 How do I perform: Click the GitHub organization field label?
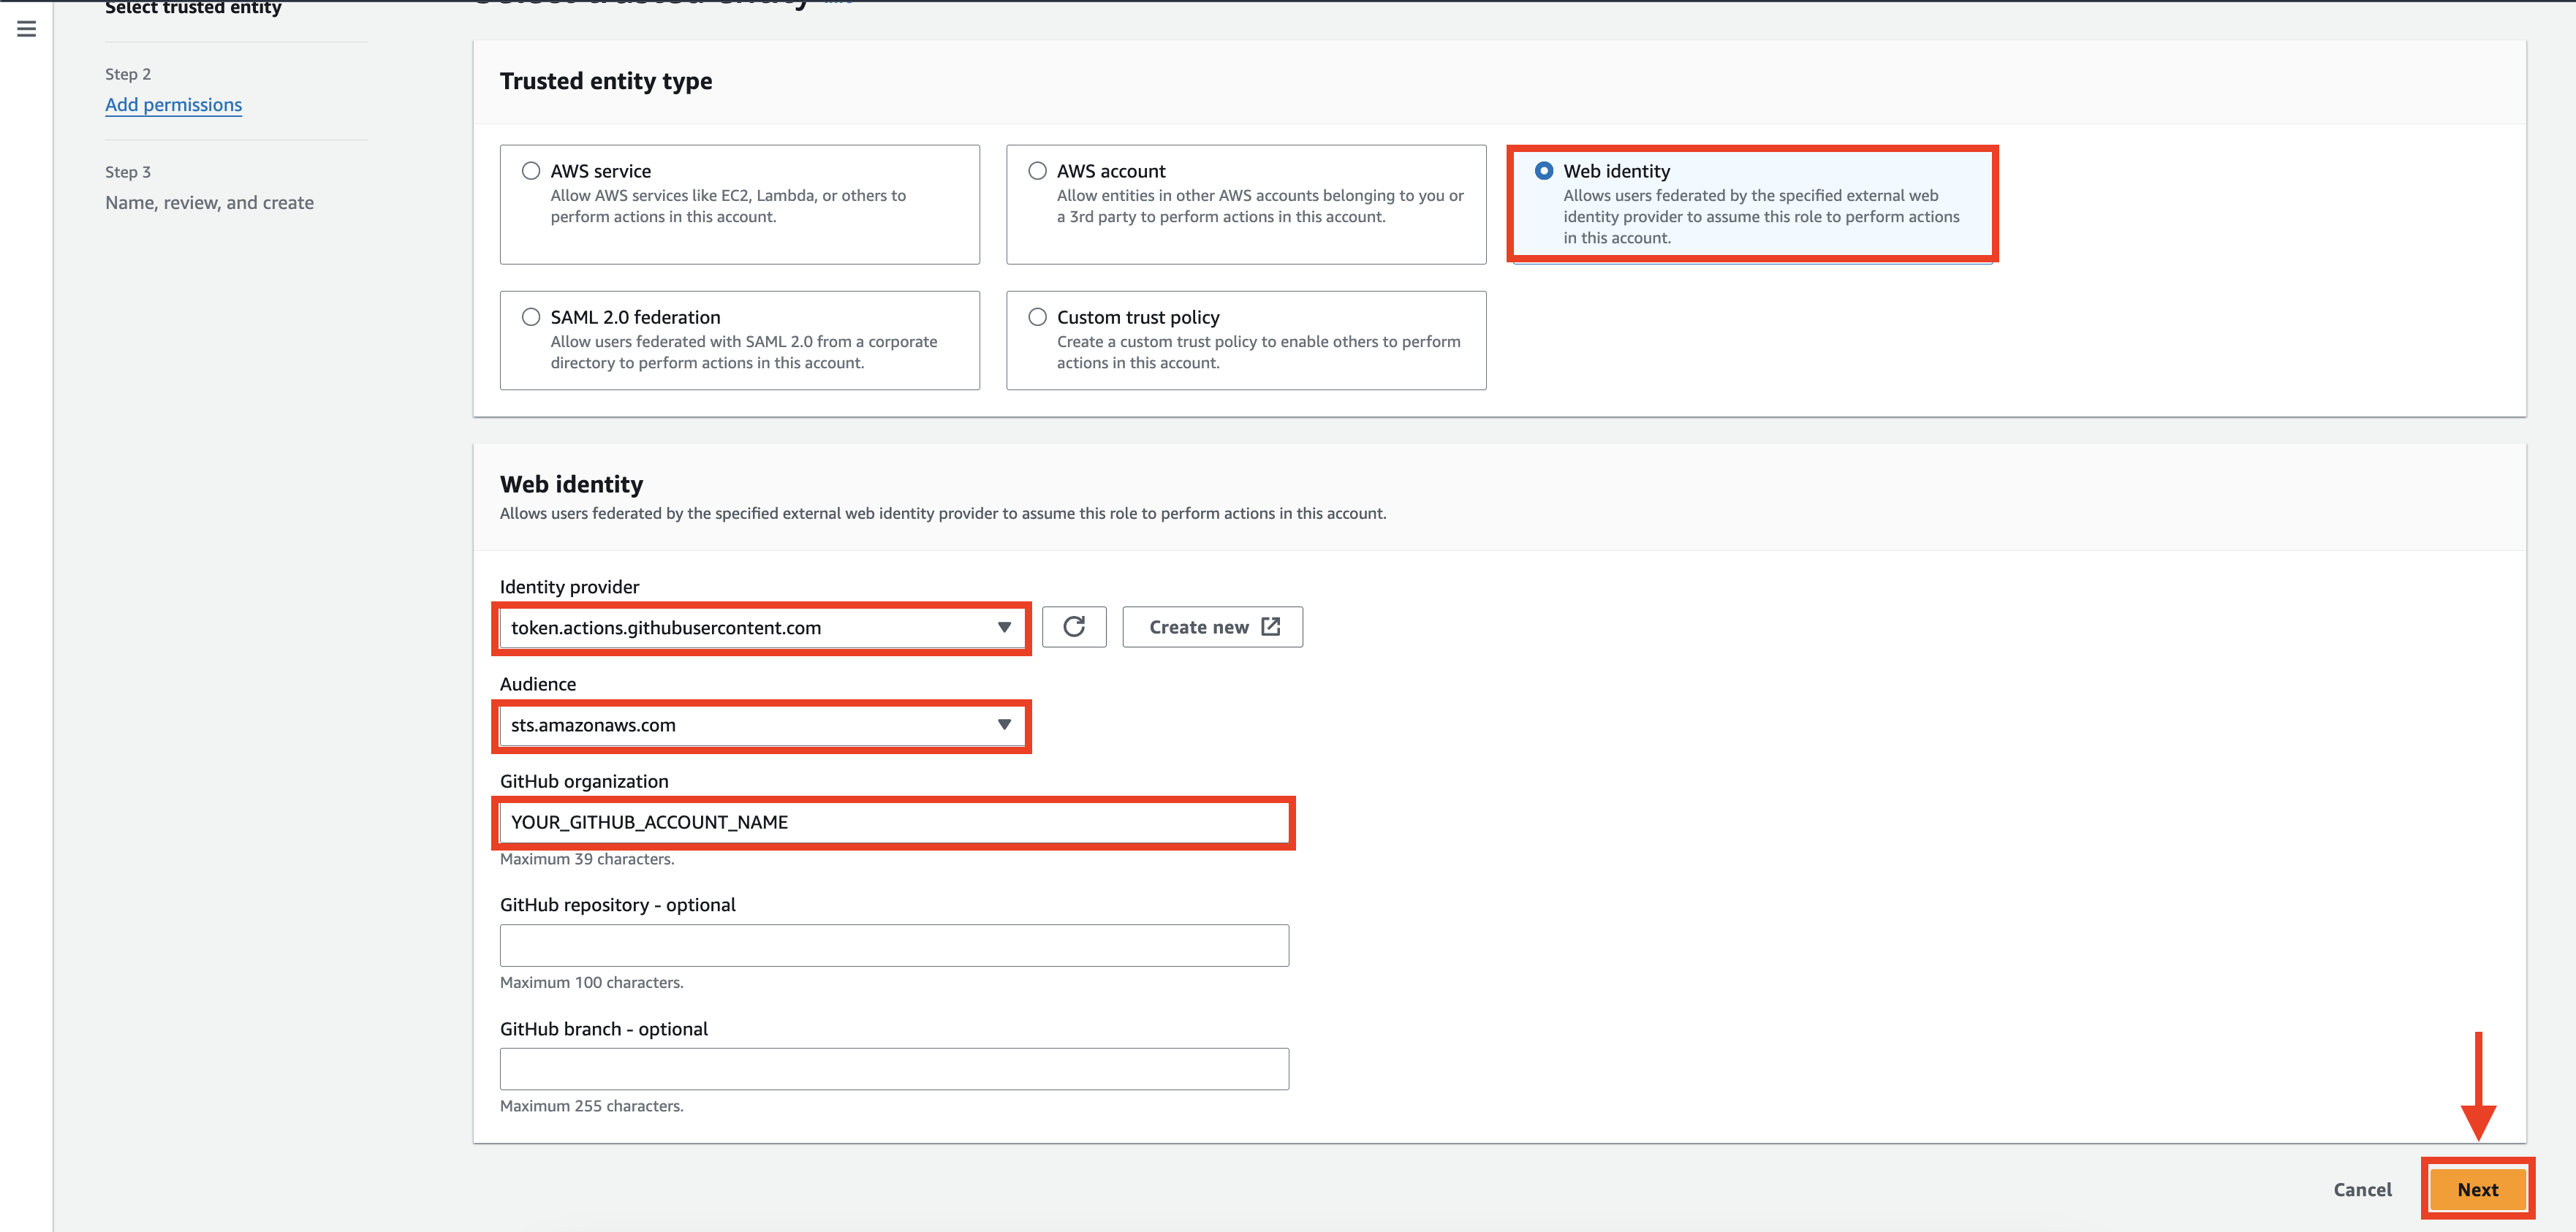click(x=584, y=781)
